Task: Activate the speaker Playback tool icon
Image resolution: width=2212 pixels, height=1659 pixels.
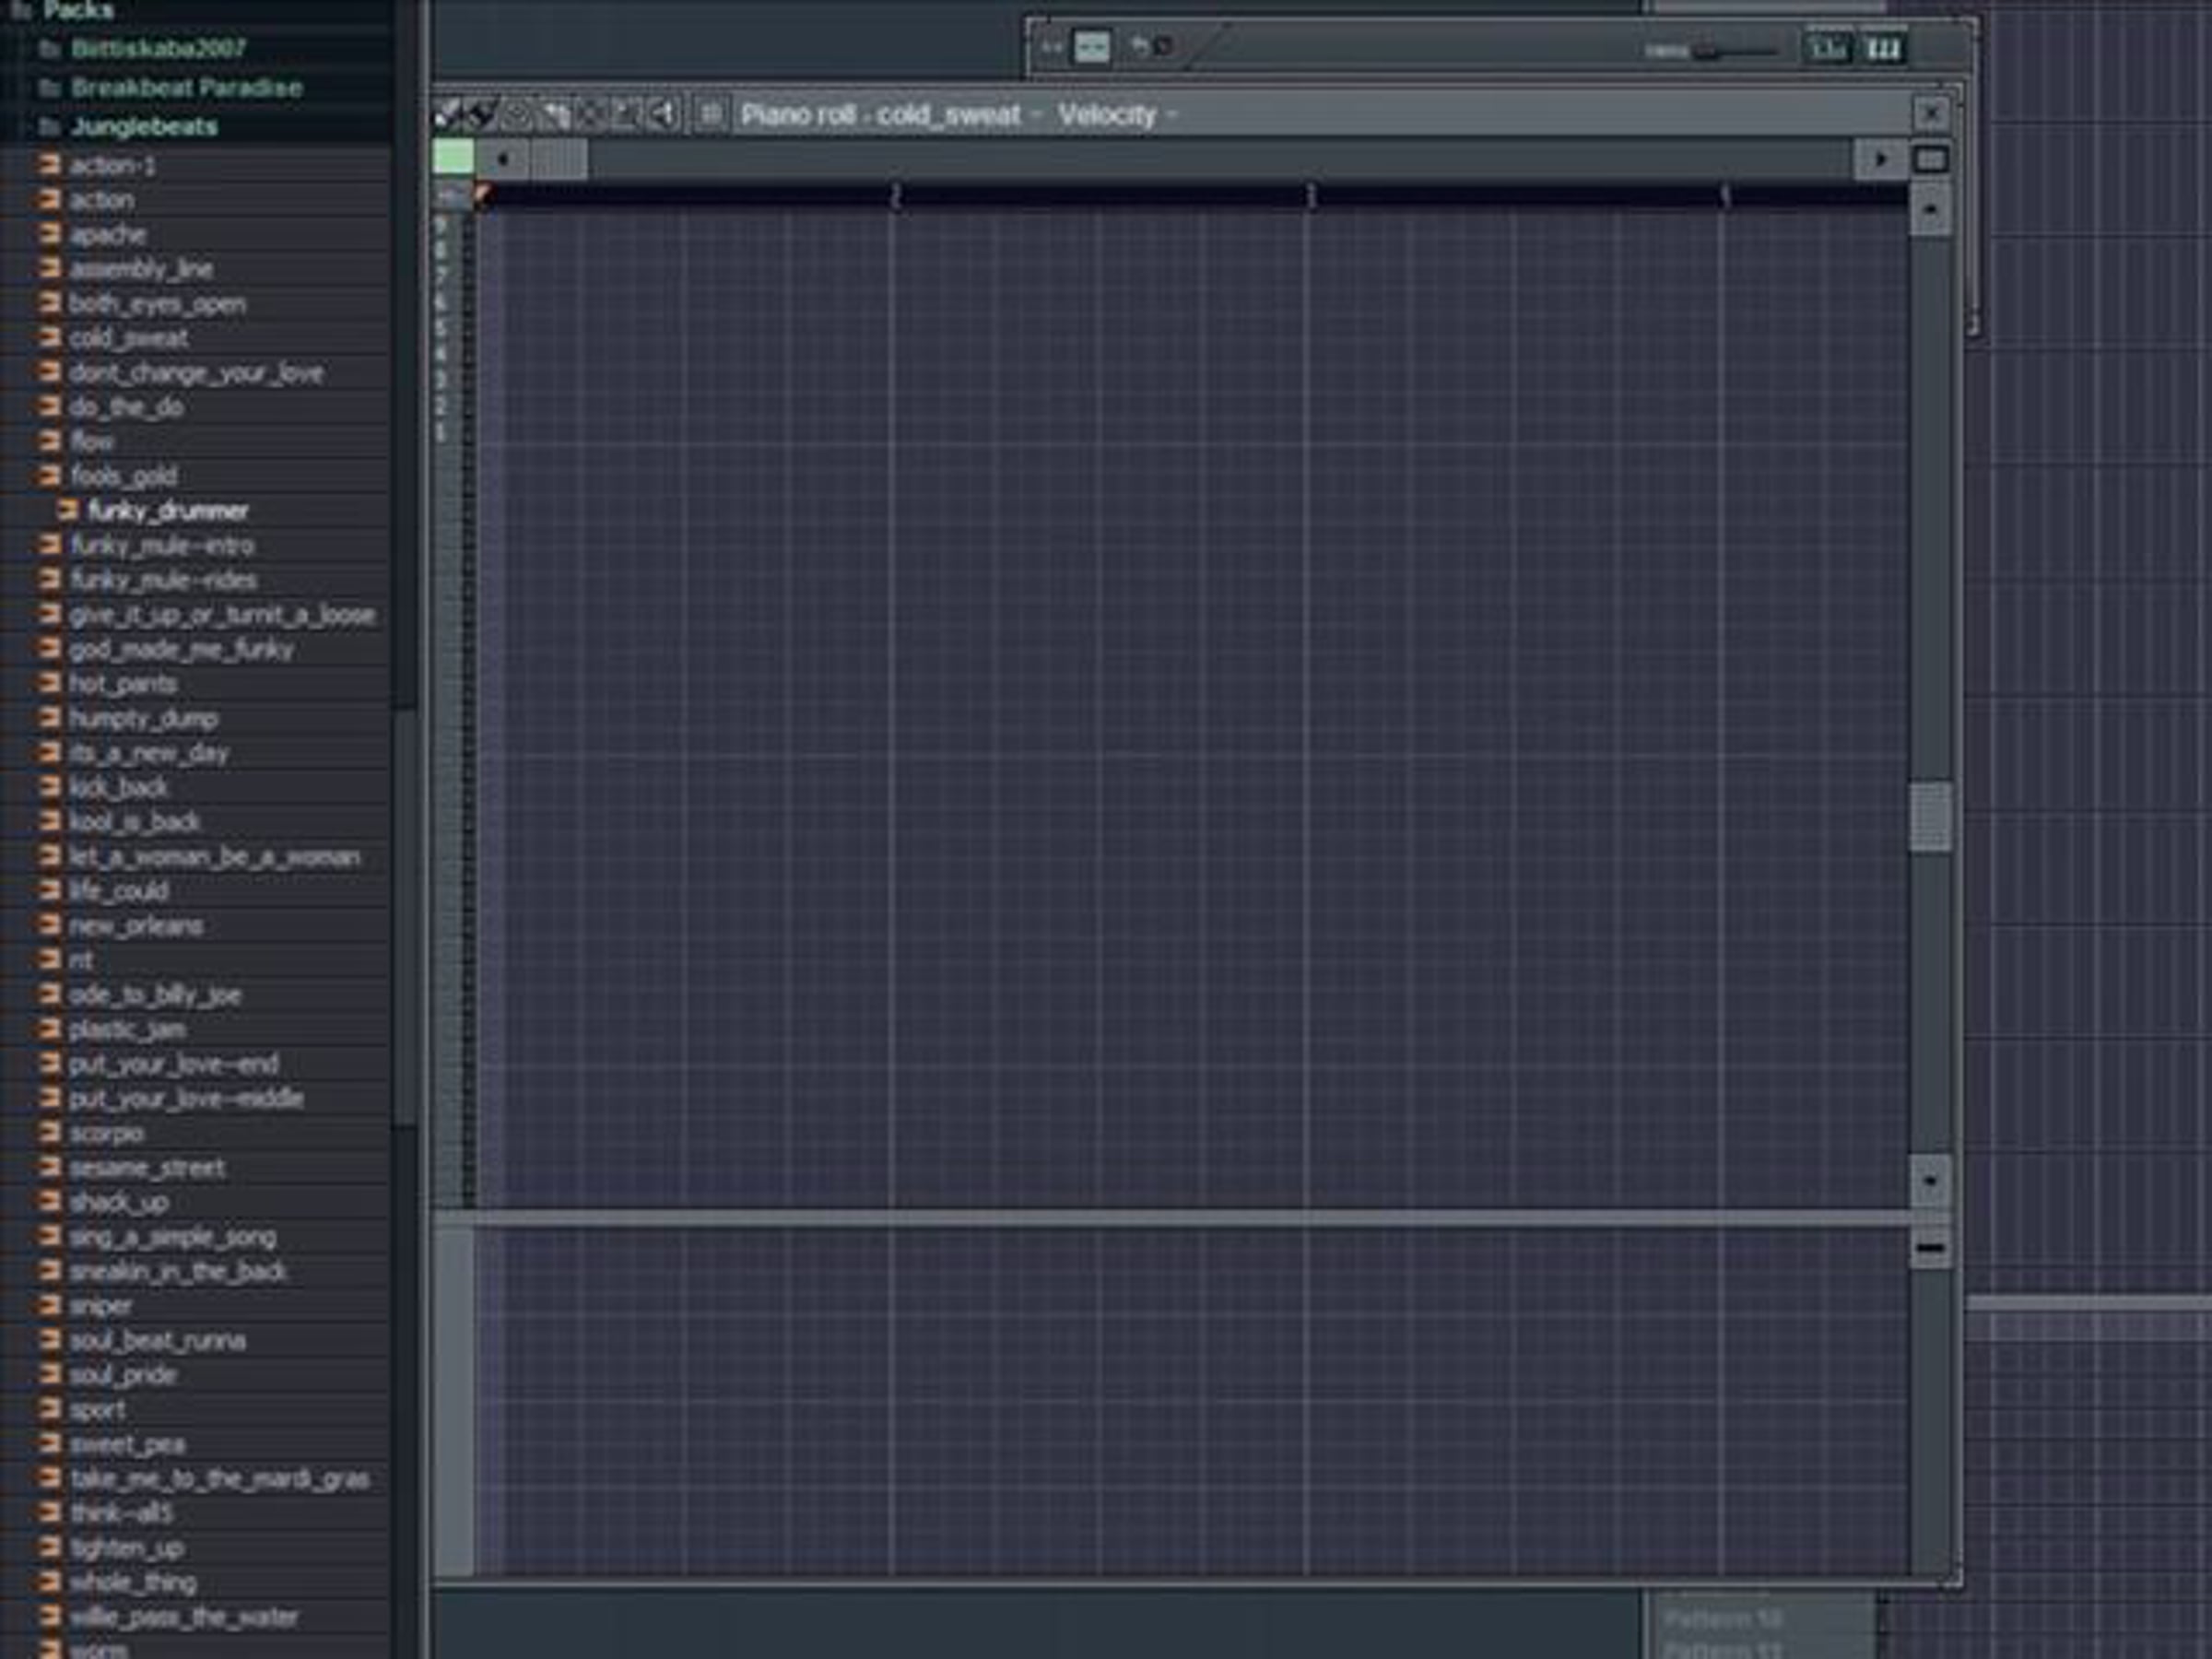Action: coord(662,115)
